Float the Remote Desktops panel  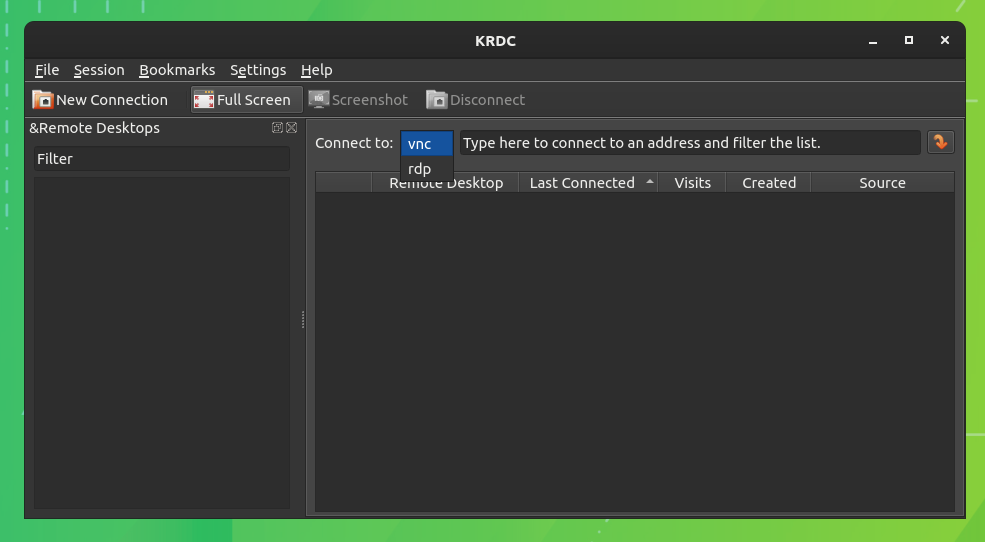tap(277, 128)
